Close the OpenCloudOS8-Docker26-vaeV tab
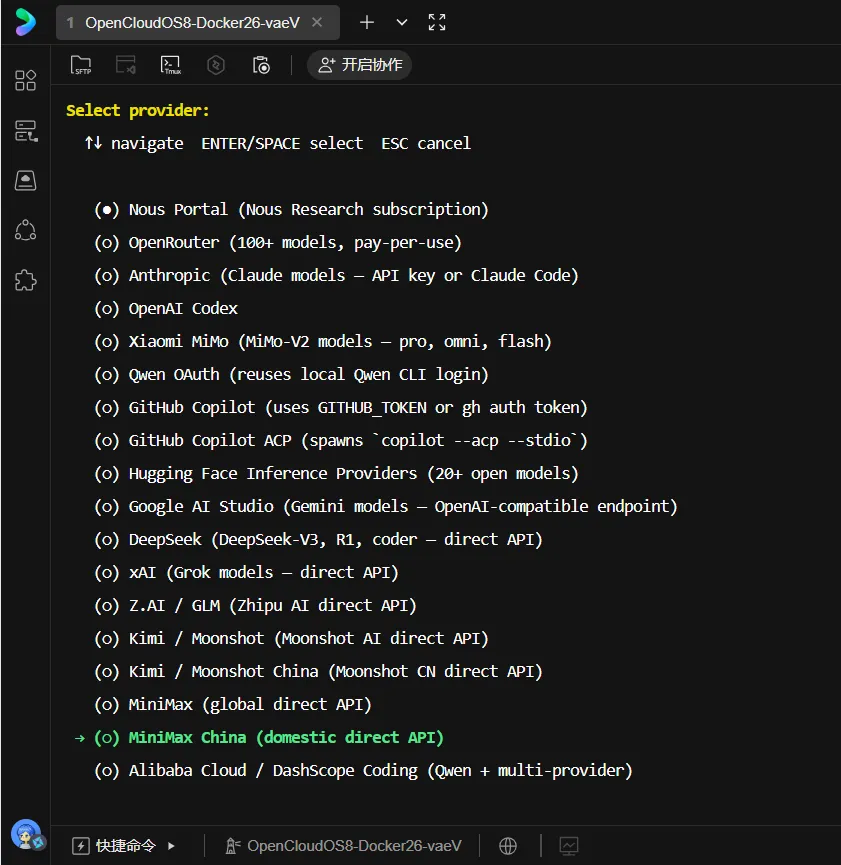Screen dimensions: 841x865 pos(317,22)
